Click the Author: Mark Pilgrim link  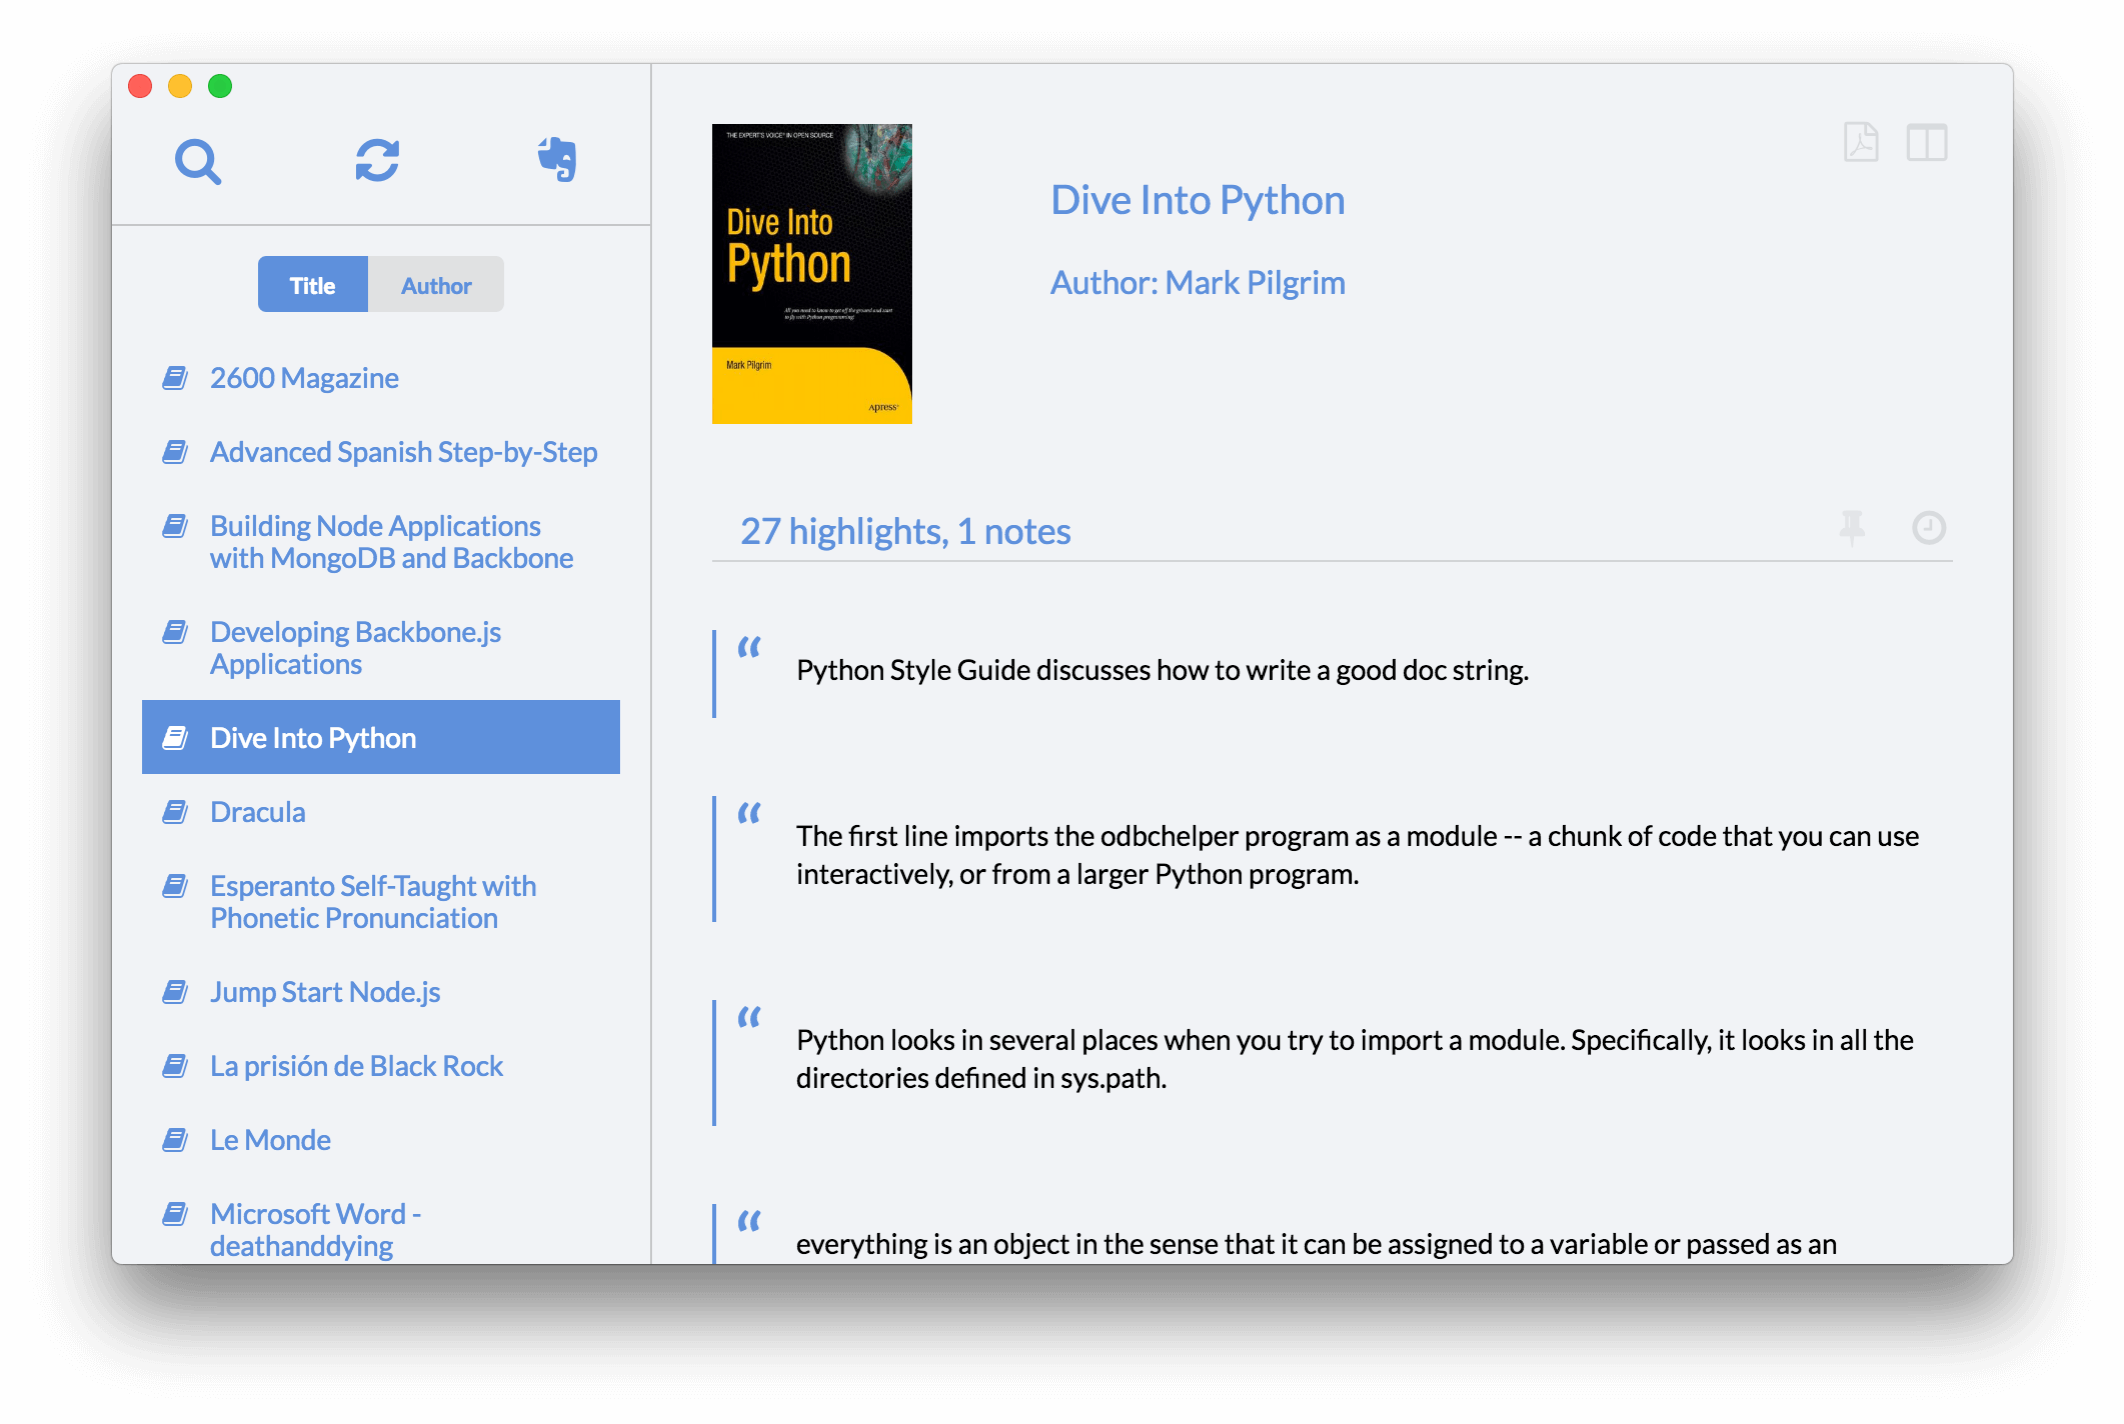[x=1197, y=282]
